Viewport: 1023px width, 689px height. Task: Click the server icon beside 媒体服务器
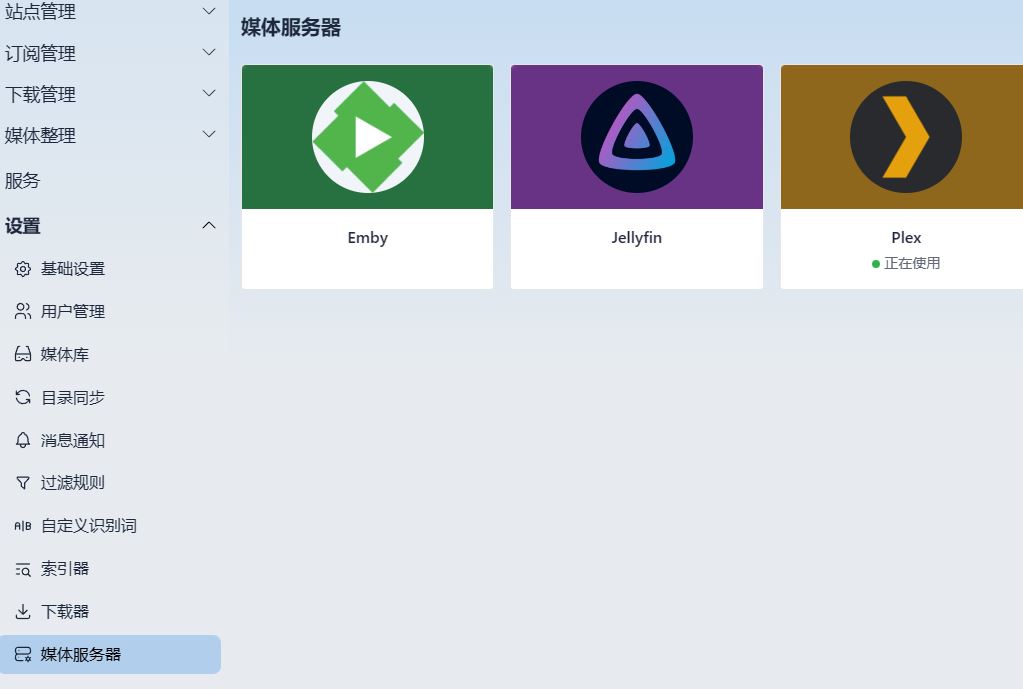tap(23, 654)
